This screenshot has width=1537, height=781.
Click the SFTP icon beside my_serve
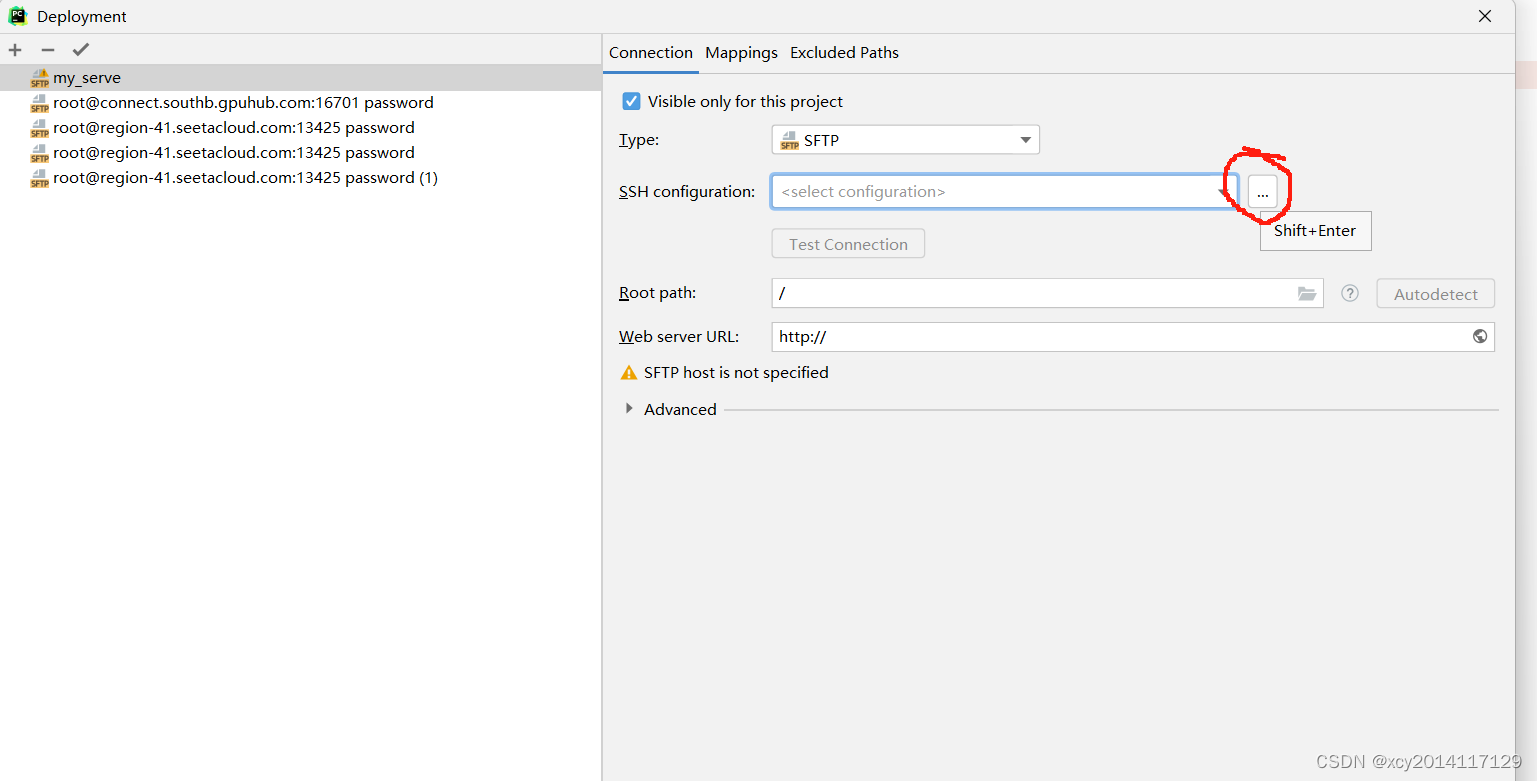(x=39, y=77)
